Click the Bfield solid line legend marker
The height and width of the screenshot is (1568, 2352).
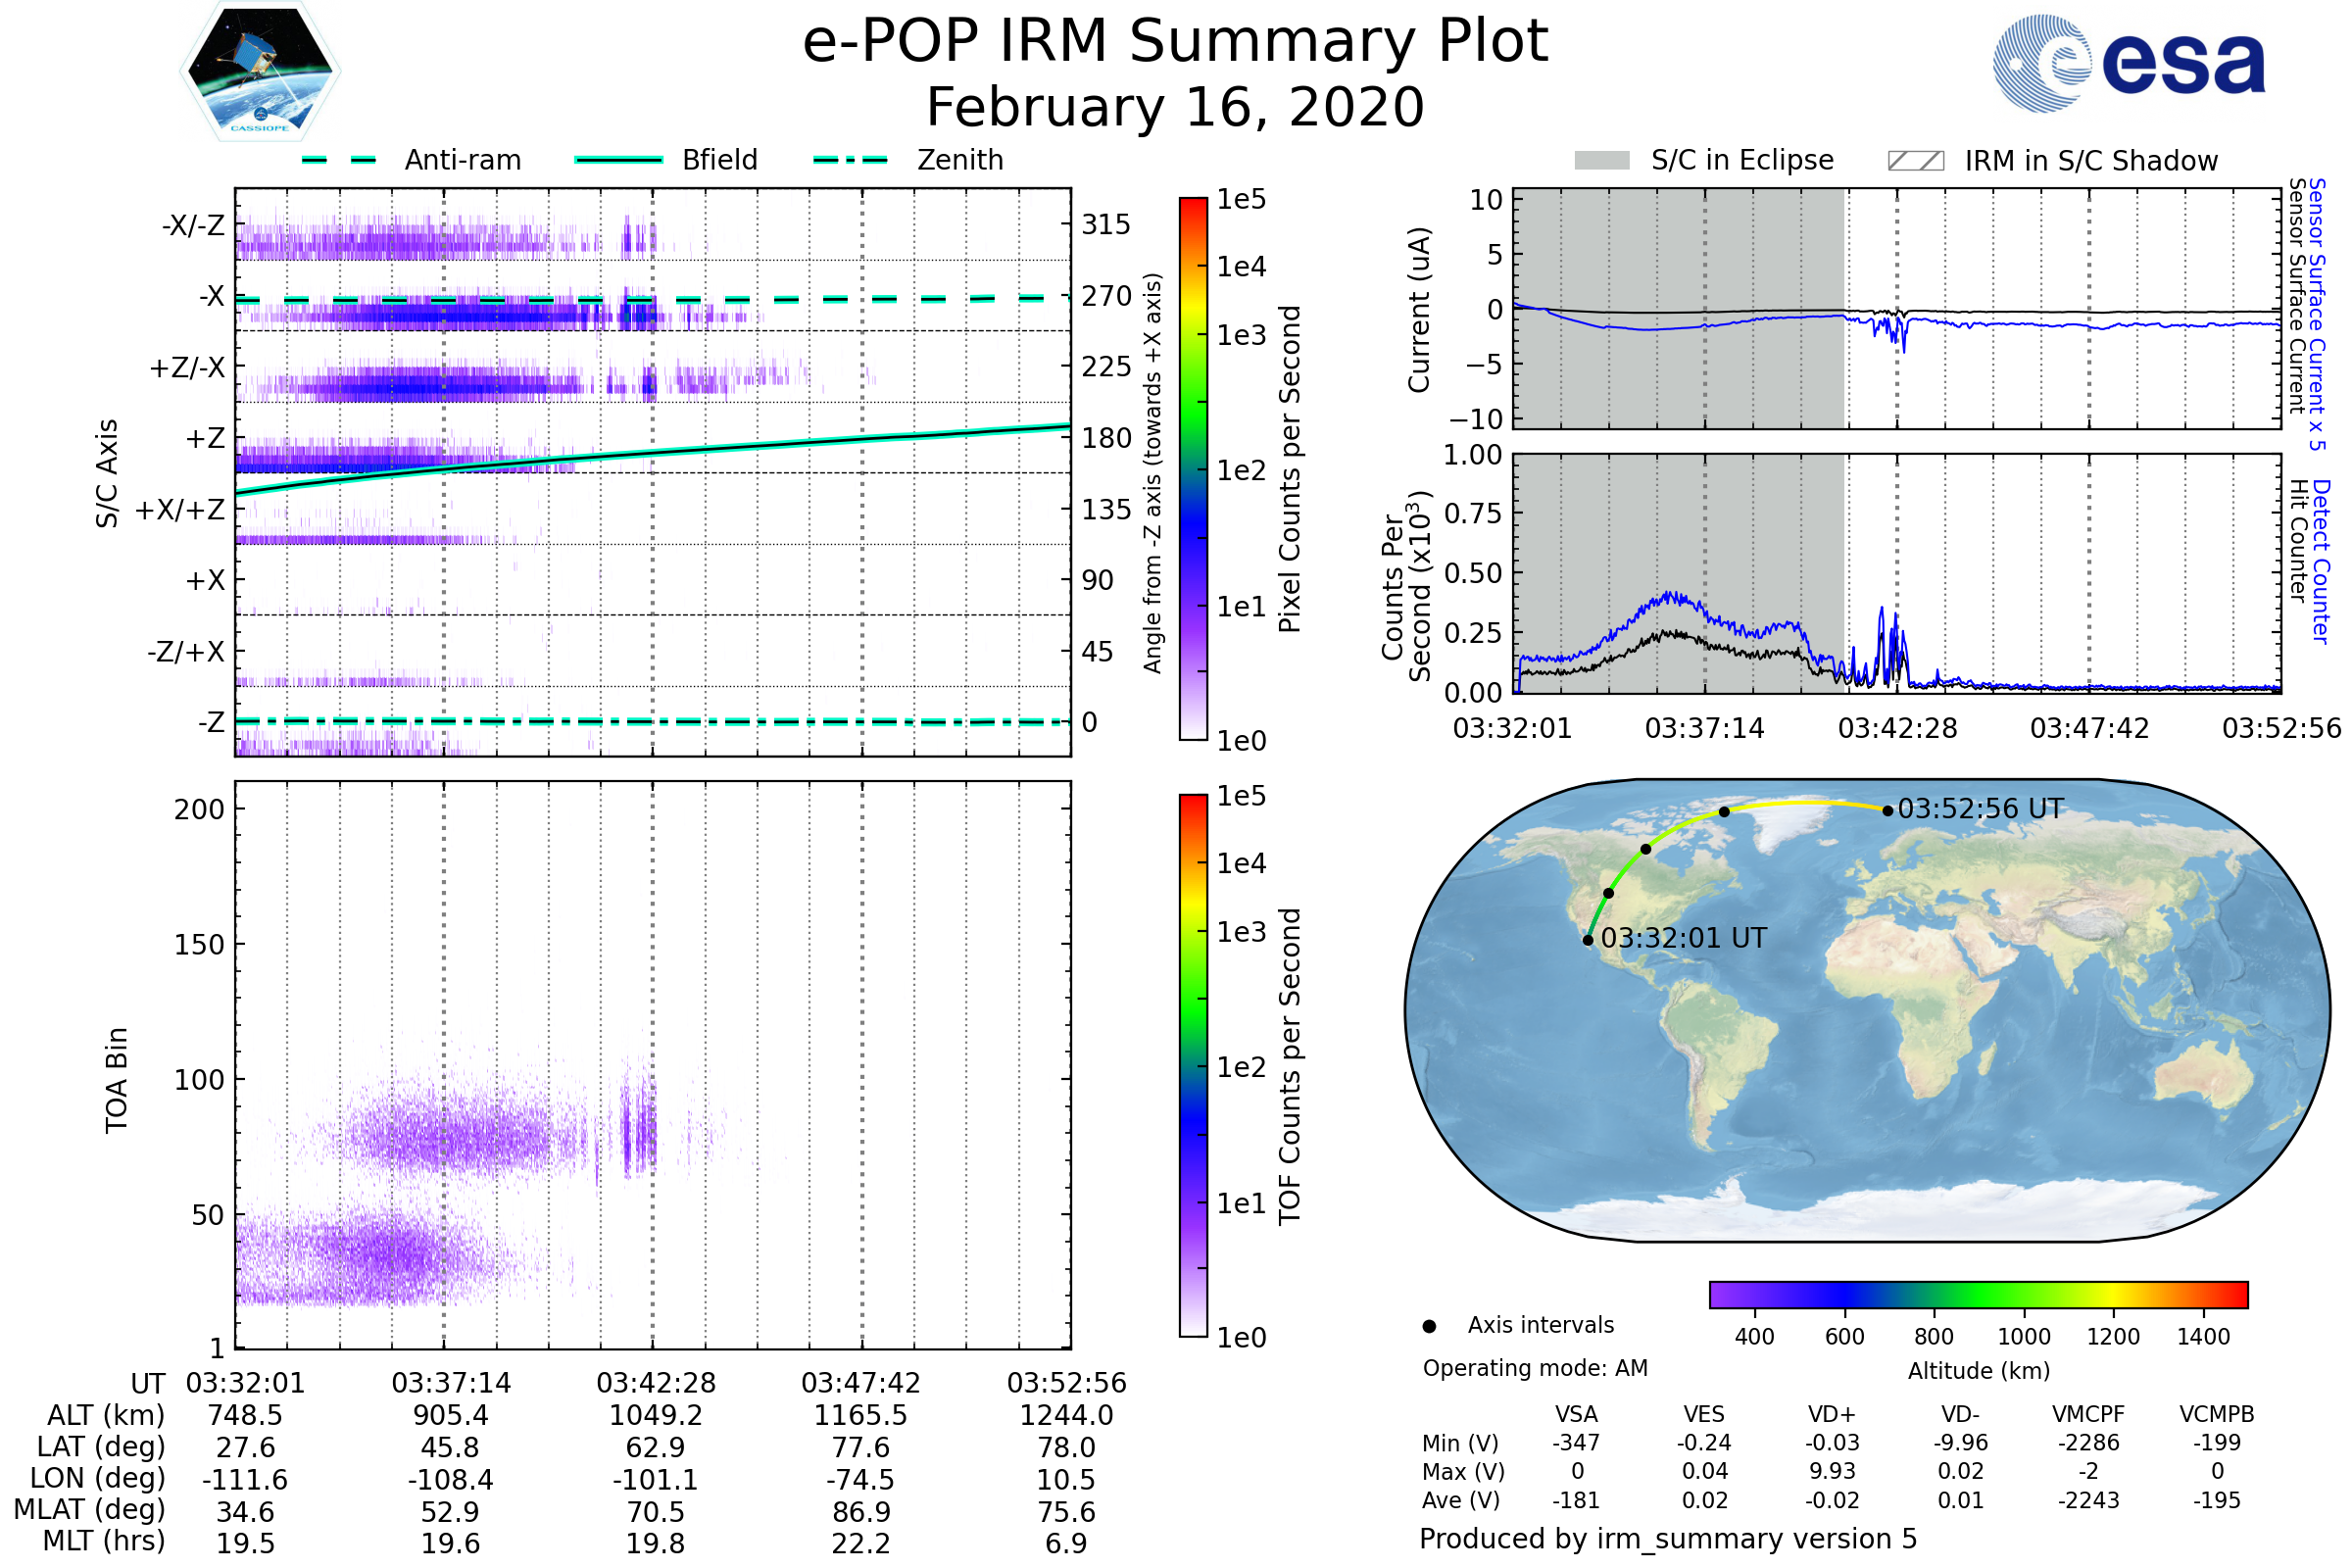point(618,160)
